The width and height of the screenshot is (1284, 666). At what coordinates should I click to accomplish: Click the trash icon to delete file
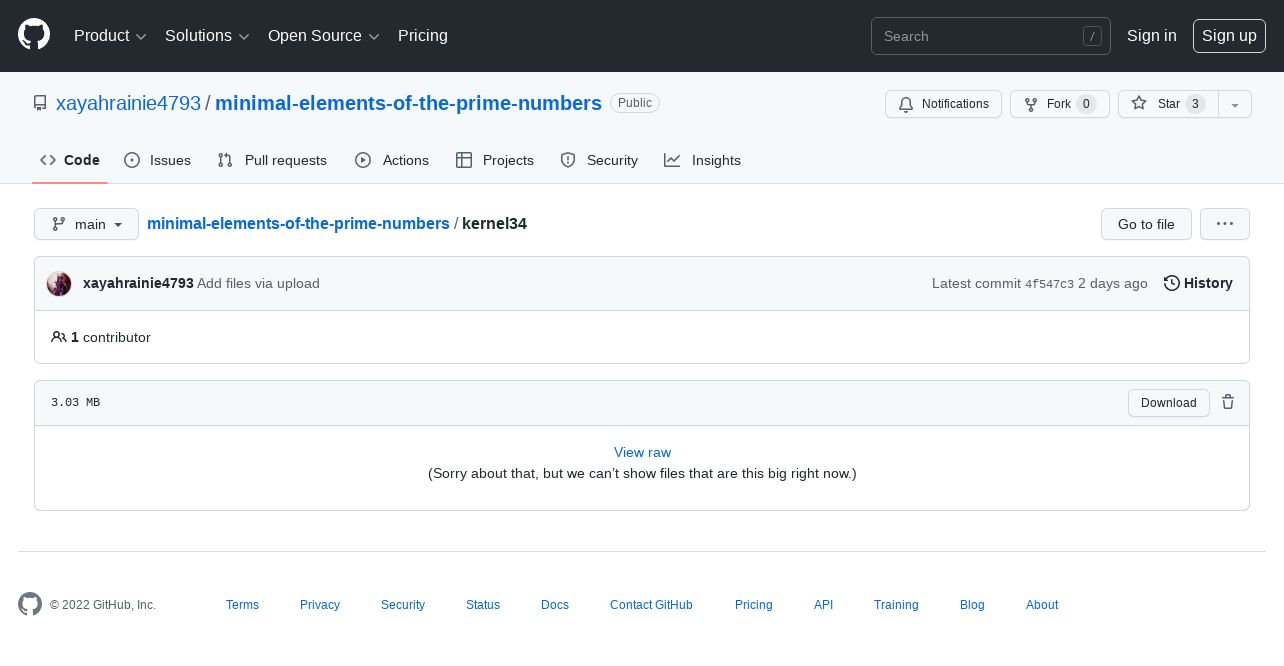[1228, 402]
